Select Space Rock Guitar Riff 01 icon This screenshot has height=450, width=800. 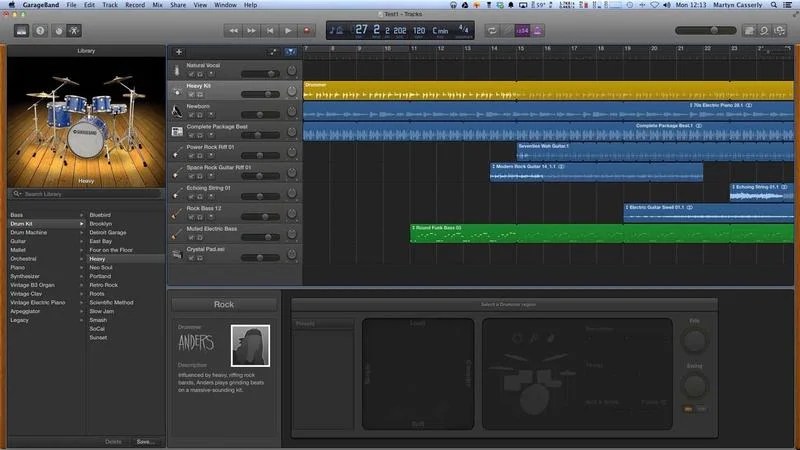pos(177,172)
